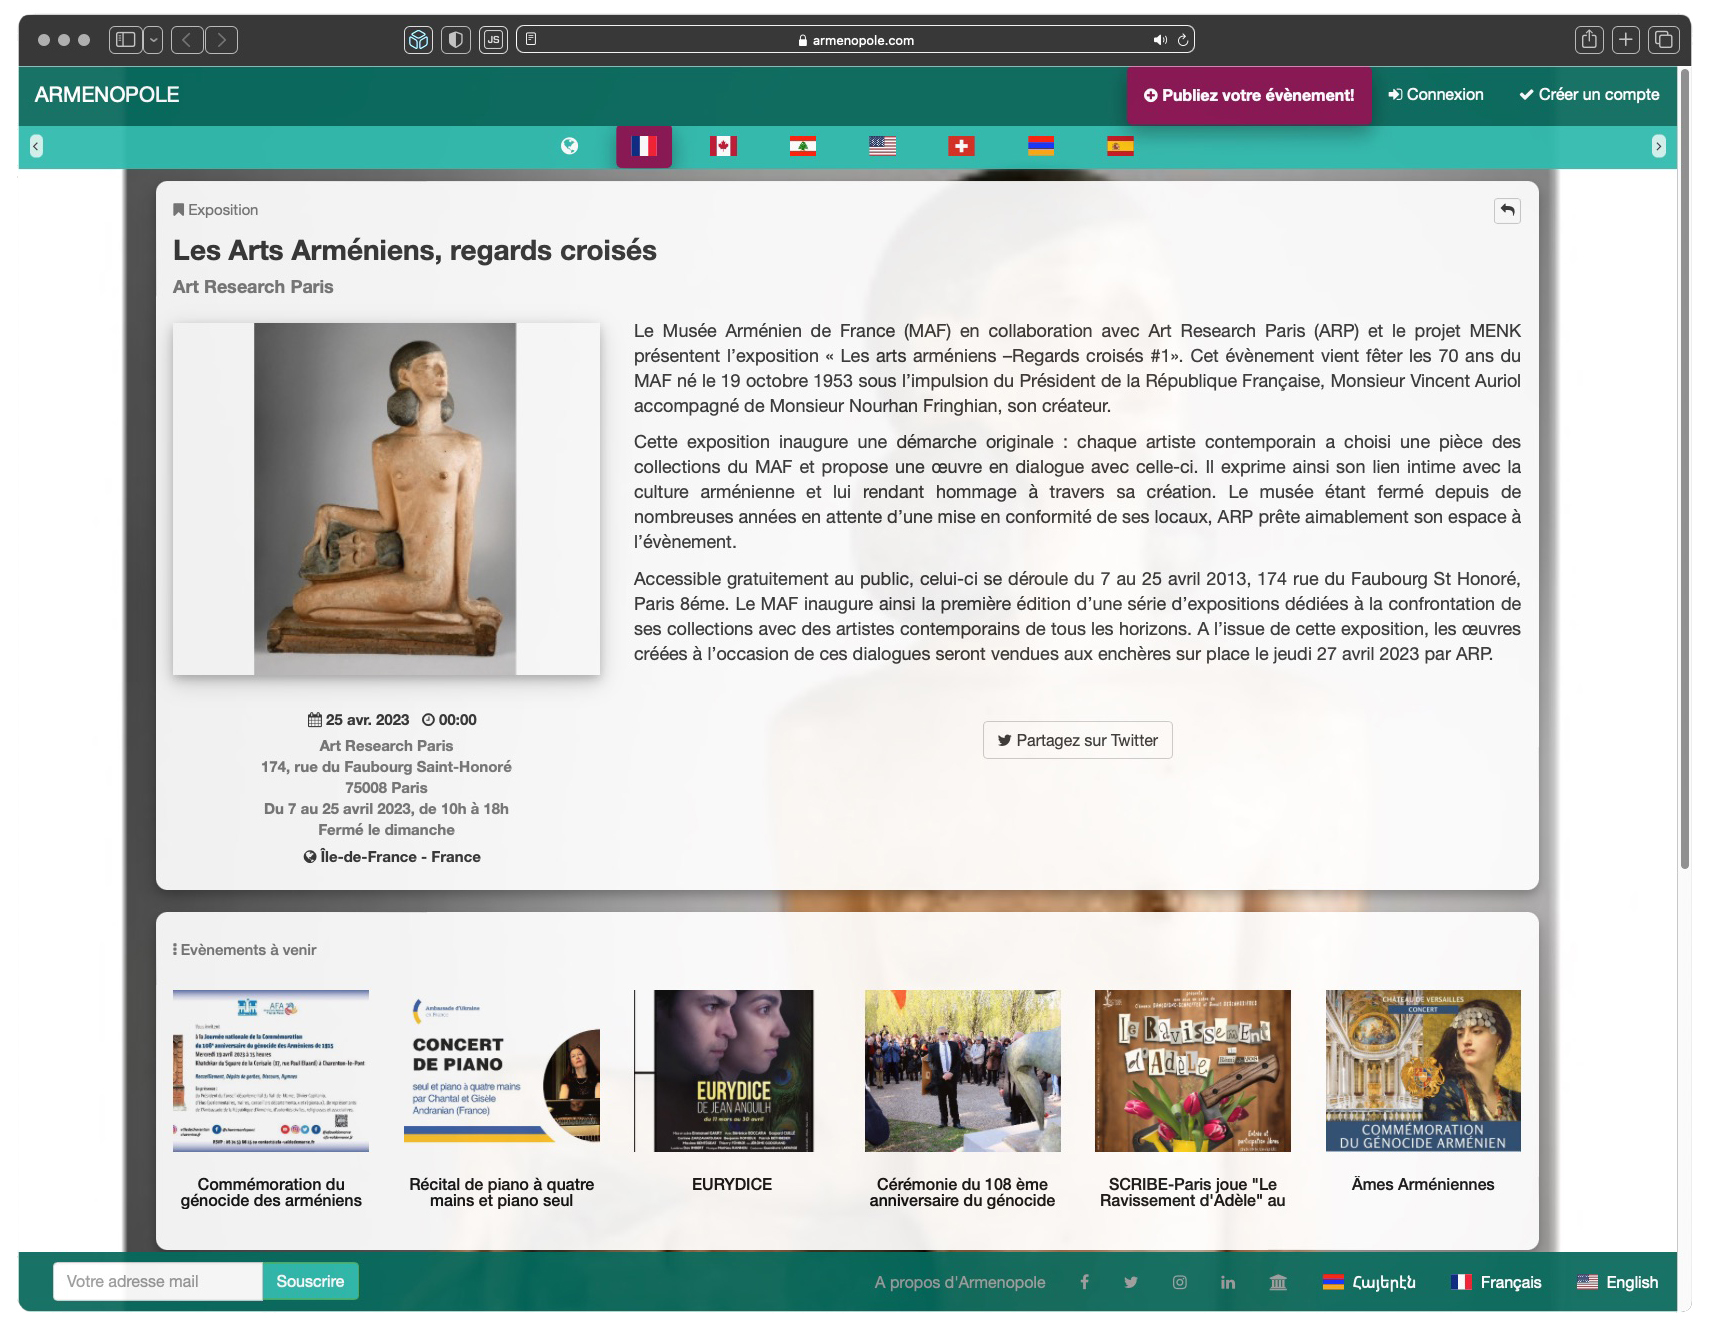Open Le Ravissement d'Adèle thumbnail
1710x1326 pixels.
(x=1193, y=1071)
